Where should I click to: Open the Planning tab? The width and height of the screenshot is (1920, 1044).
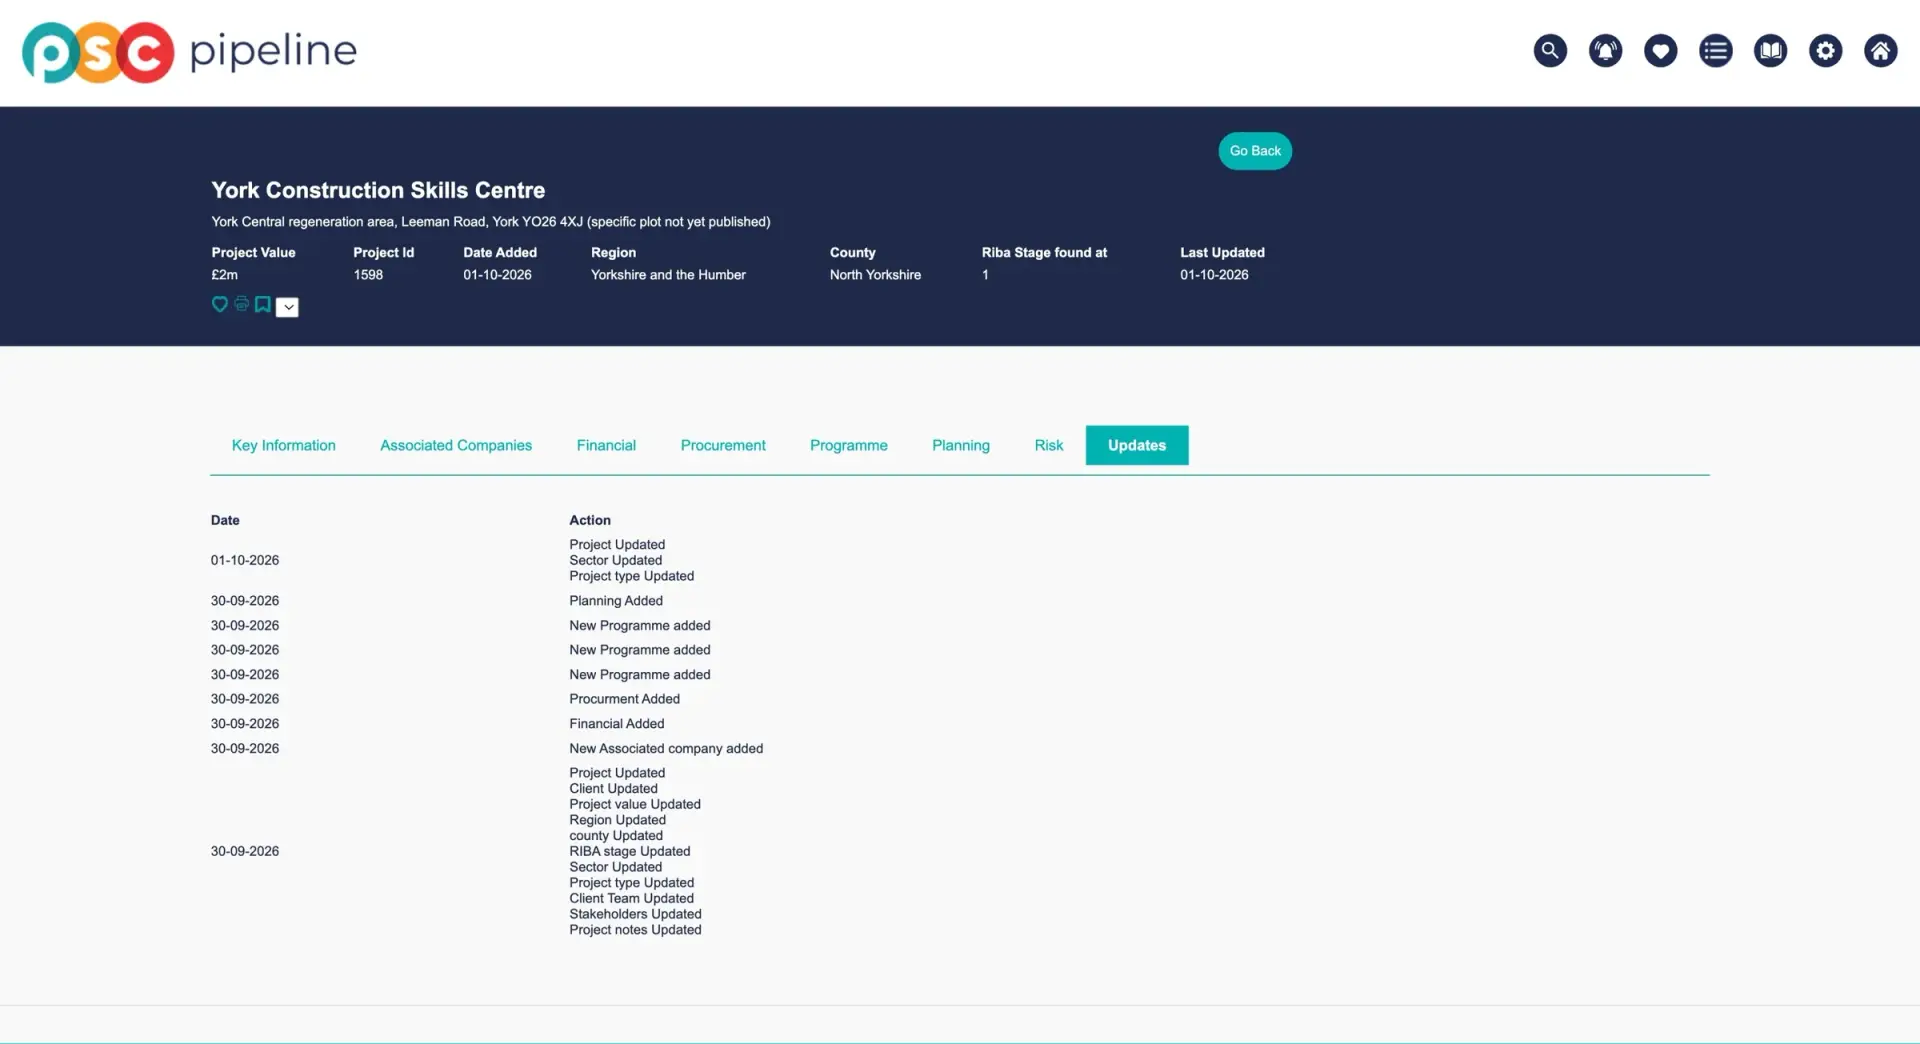click(961, 445)
